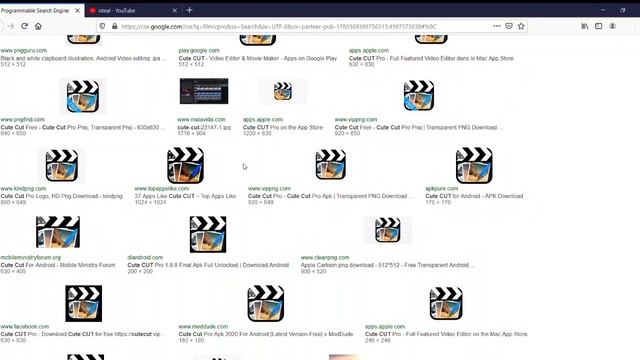Viewport: 640px width, 360px height.
Task: Open the vippng.com Cute Cut Pro Apk thumbnail
Action: 331,165
